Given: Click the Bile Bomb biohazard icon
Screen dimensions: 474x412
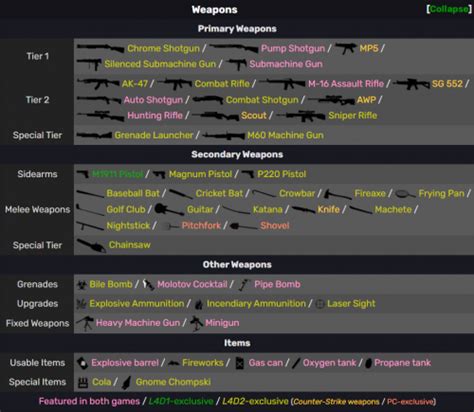Looking at the screenshot, I should (82, 285).
